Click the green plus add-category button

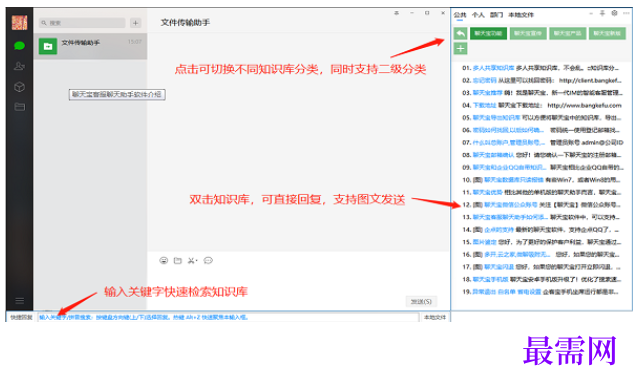[460, 49]
